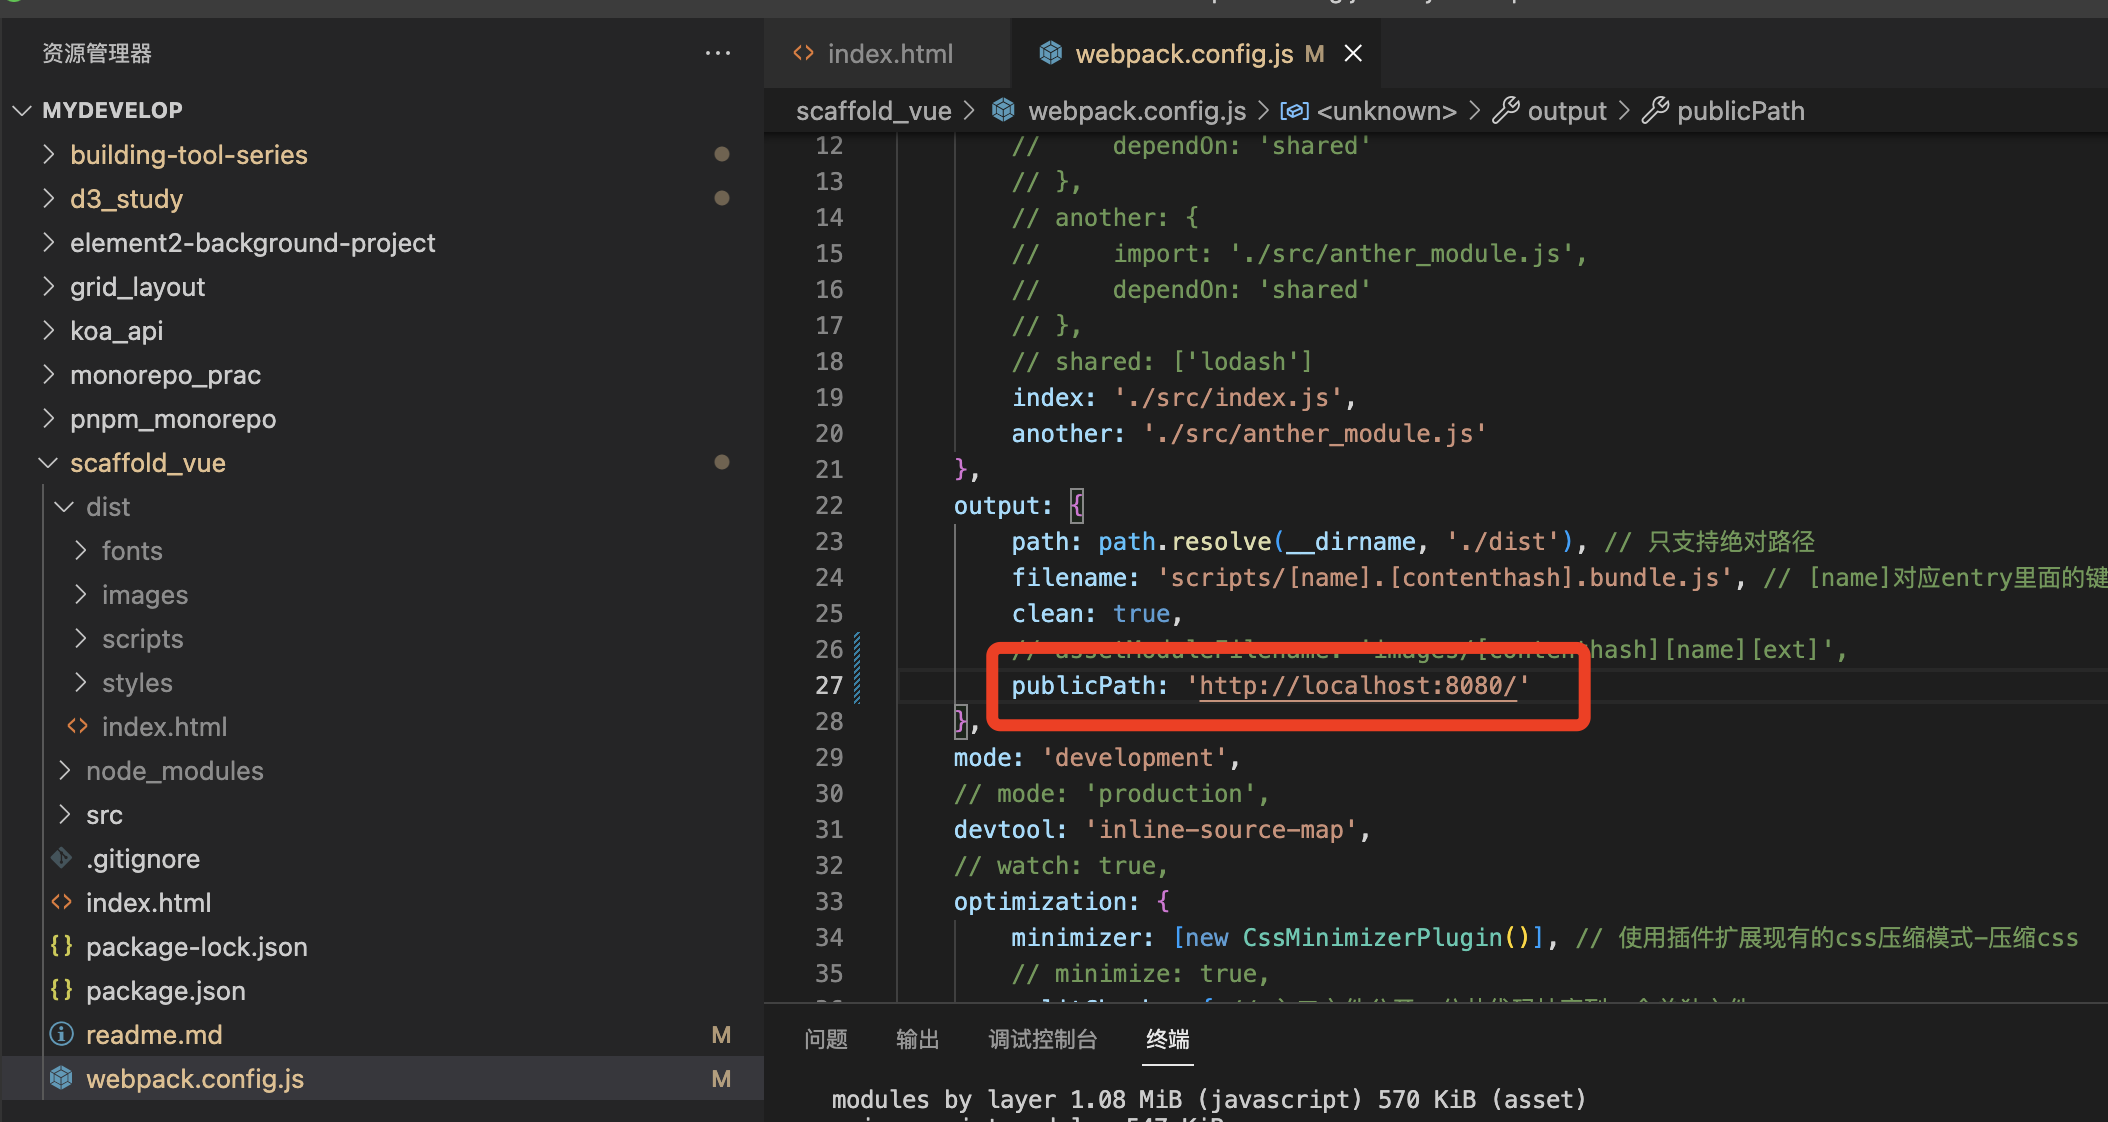Click the HTML icon on the index.html tab
Viewport: 2108px width, 1122px height.
803,53
